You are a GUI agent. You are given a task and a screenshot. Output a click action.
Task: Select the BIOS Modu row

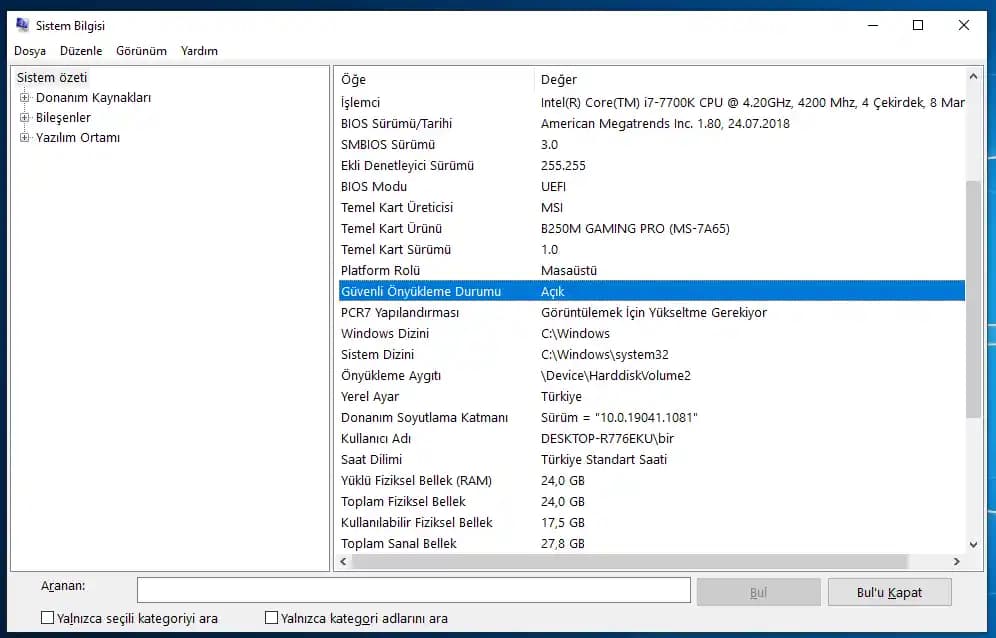[374, 187]
